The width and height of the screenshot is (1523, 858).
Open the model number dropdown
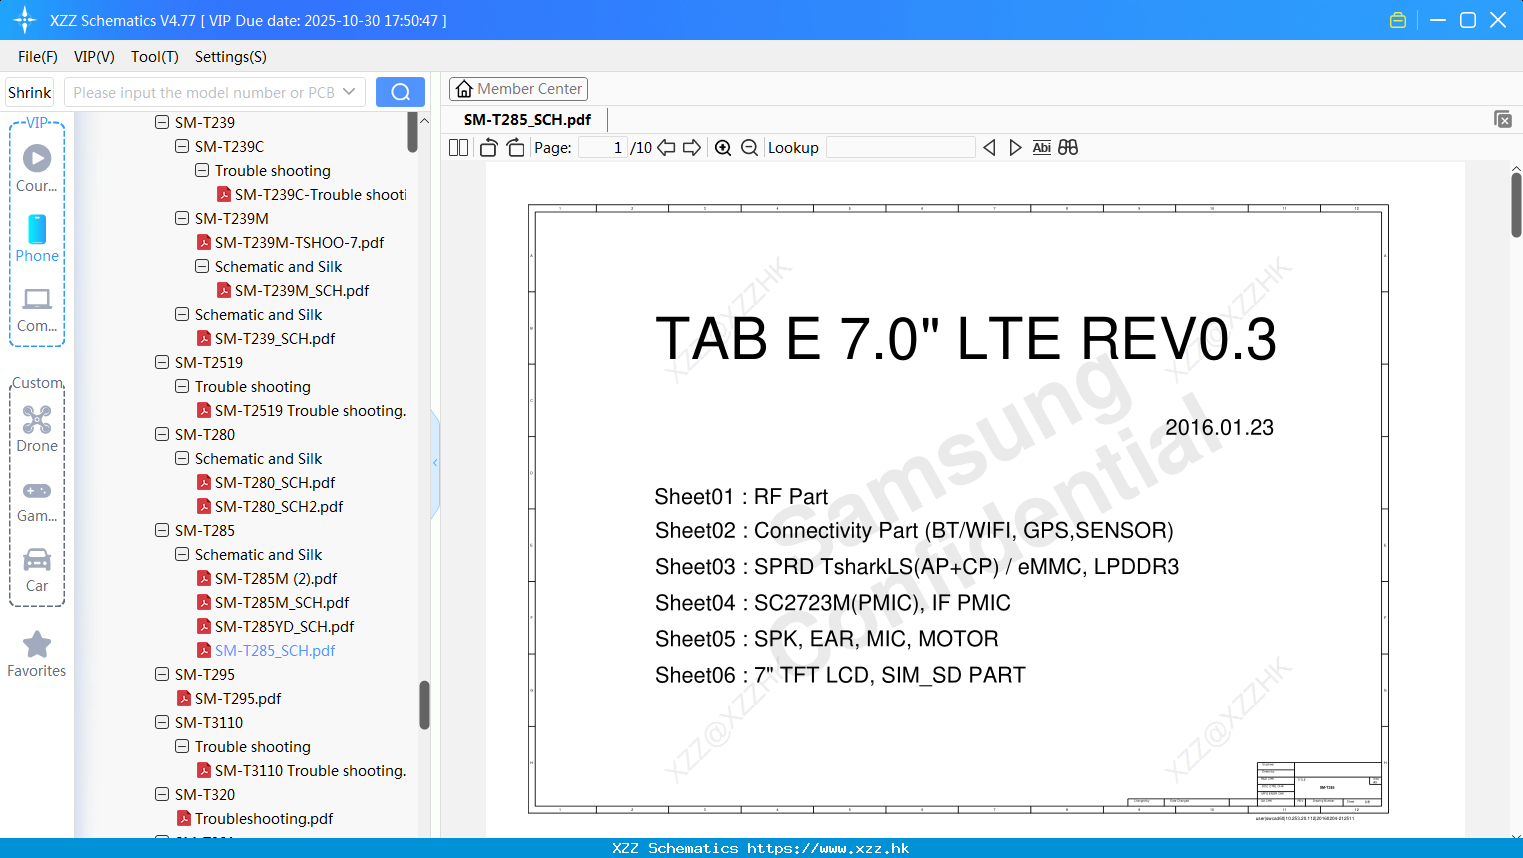pyautogui.click(x=349, y=92)
